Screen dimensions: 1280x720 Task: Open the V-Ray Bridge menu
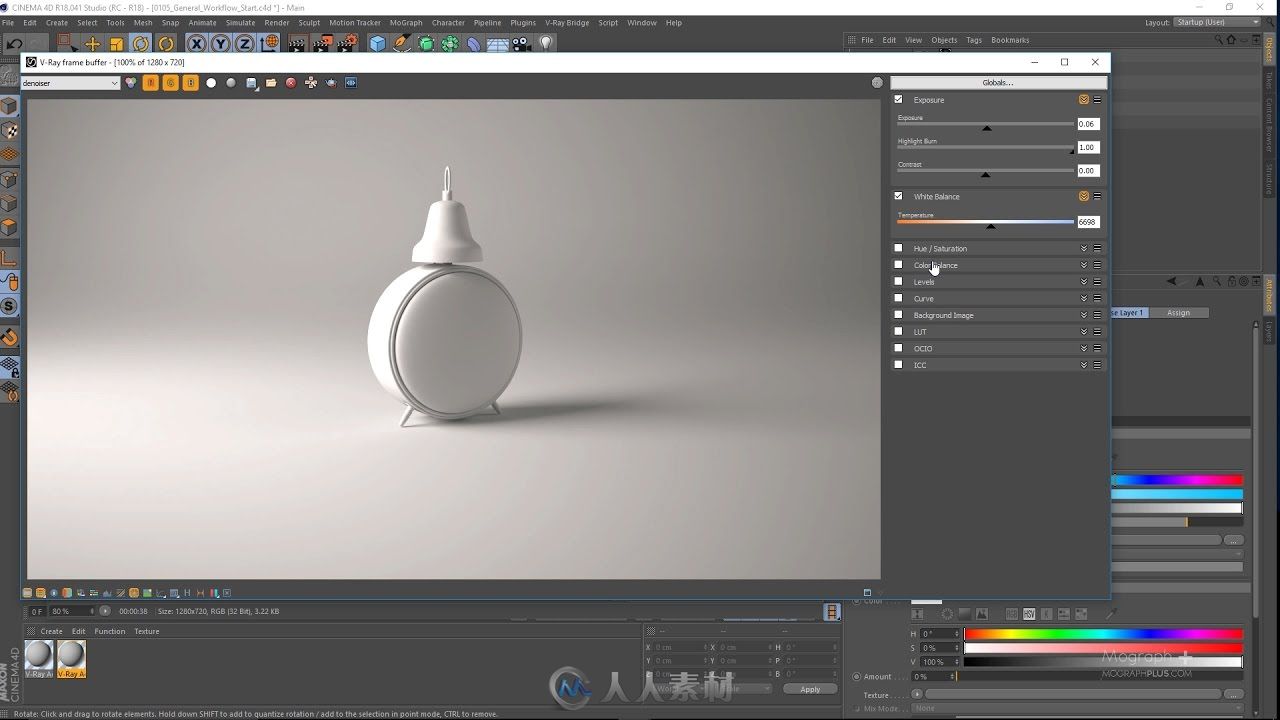tap(567, 22)
